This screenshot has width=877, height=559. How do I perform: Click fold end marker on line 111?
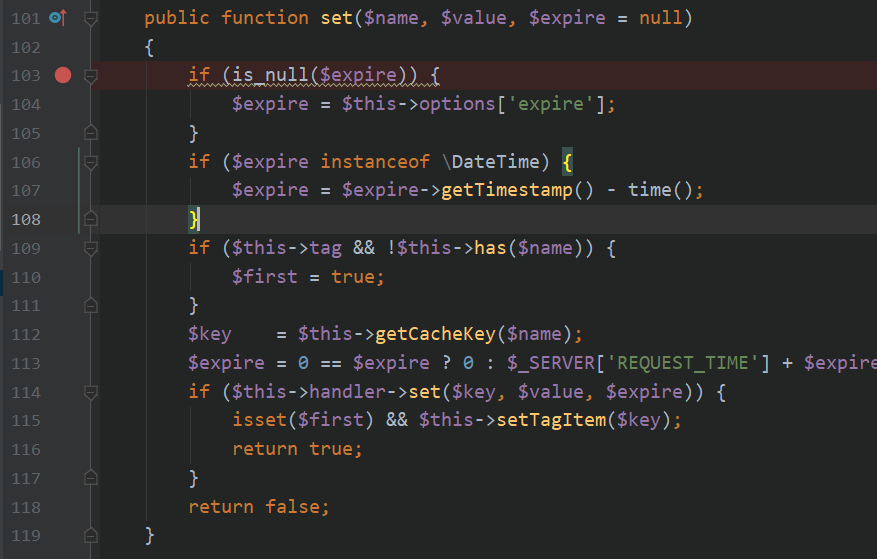point(91,305)
